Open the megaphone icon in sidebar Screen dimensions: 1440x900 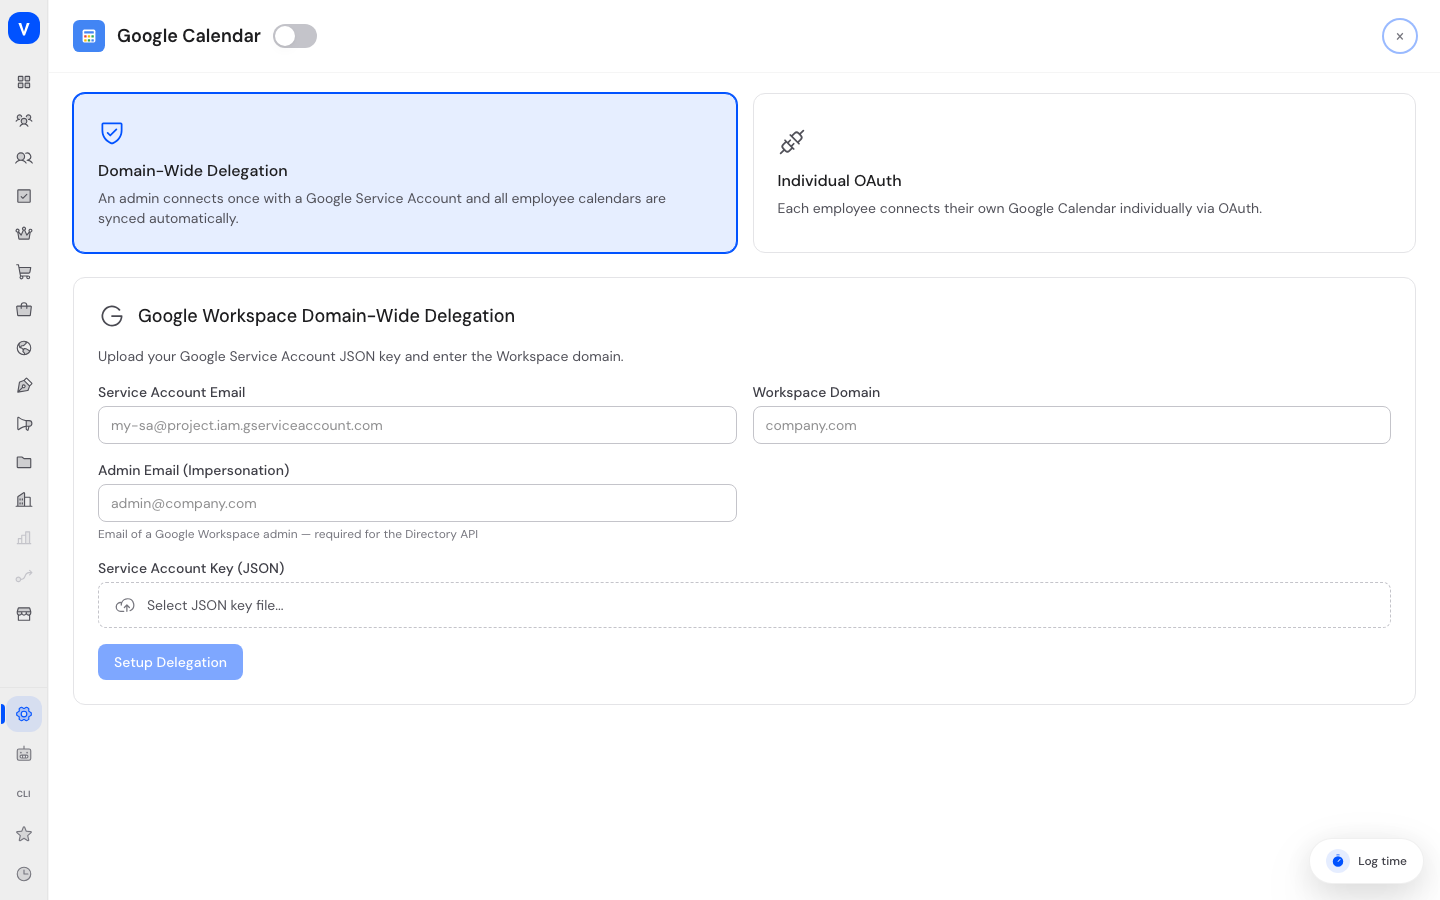click(x=24, y=424)
